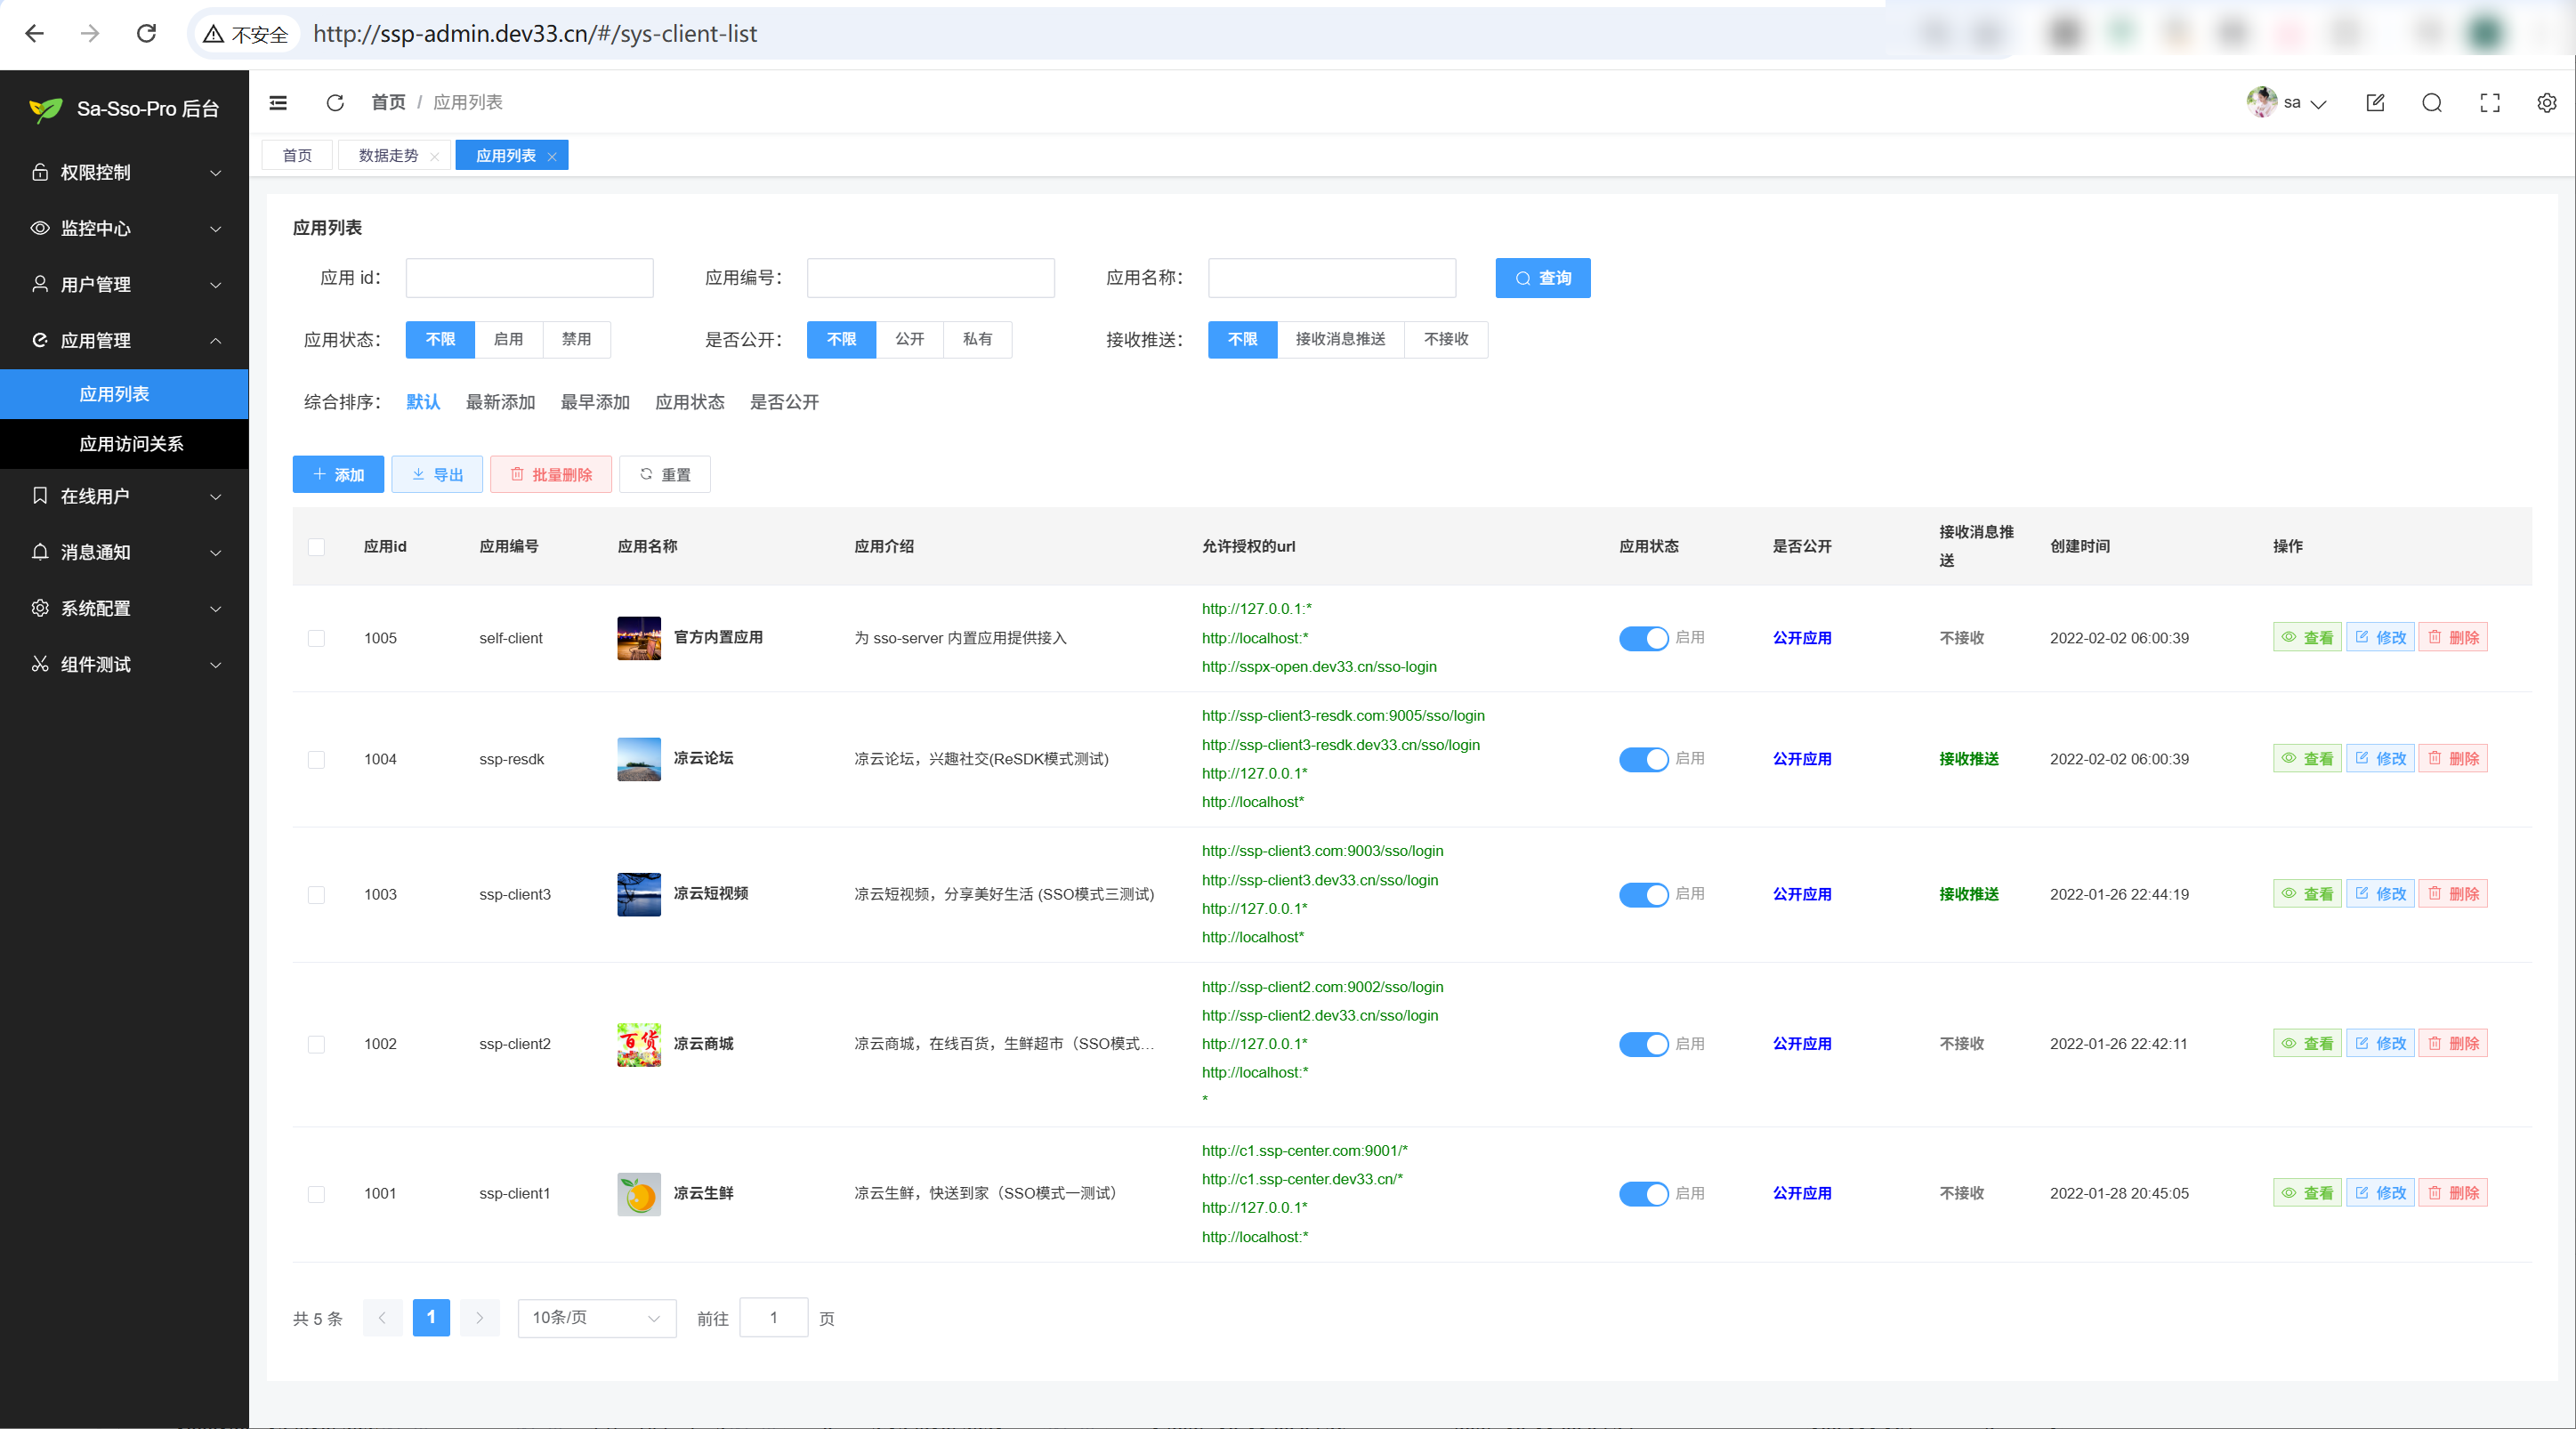This screenshot has height=1429, width=2576.
Task: Expand the 权限控制 sidebar menu
Action: 124,172
